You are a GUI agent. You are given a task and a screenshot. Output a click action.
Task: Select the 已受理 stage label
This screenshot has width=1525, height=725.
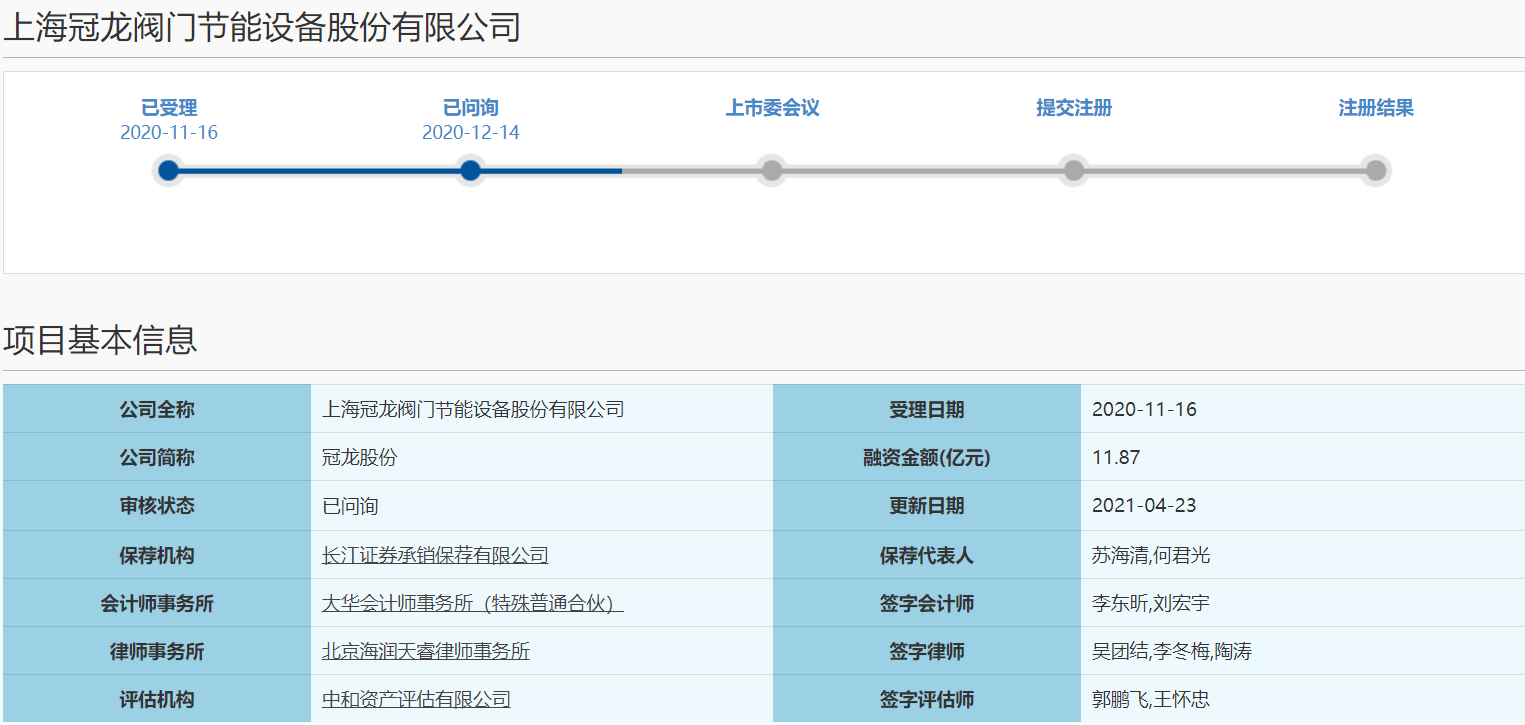[169, 108]
